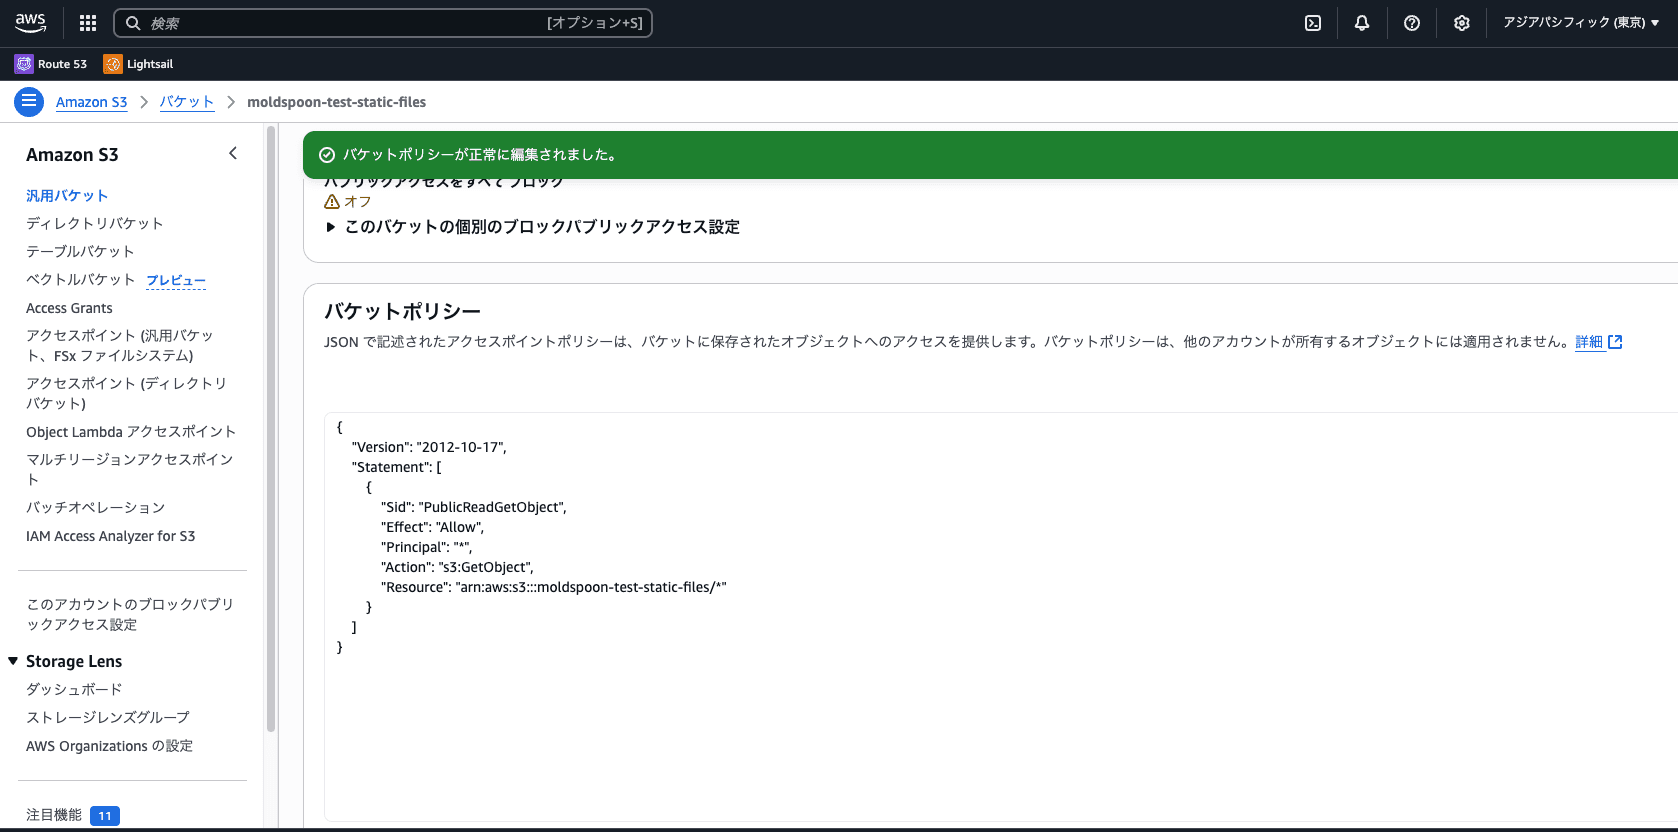Click the AWS logo home icon
This screenshot has height=832, width=1678.
click(30, 22)
